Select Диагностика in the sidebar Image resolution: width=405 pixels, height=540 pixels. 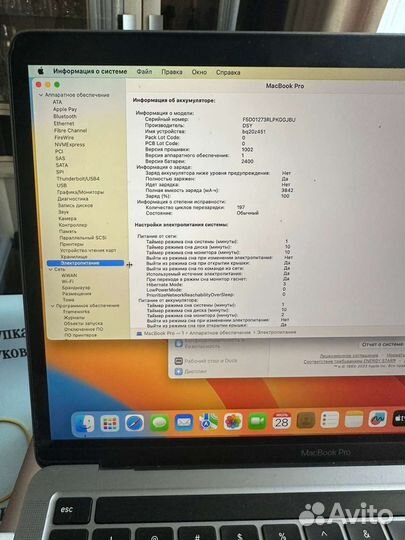(73, 199)
